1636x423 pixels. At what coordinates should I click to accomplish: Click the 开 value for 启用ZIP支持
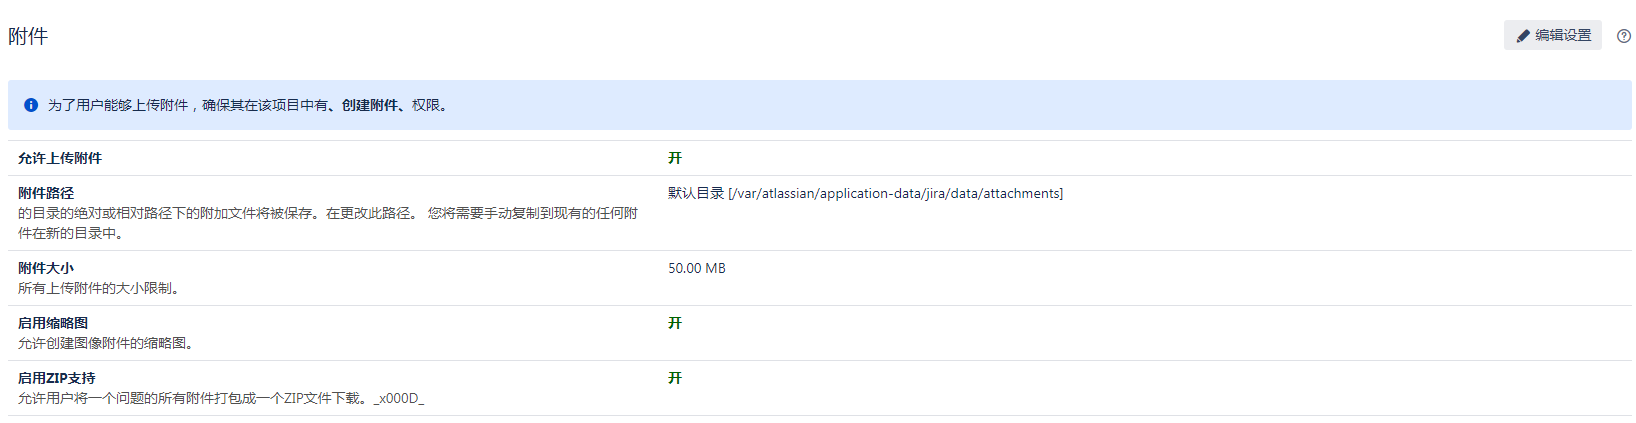tap(675, 378)
